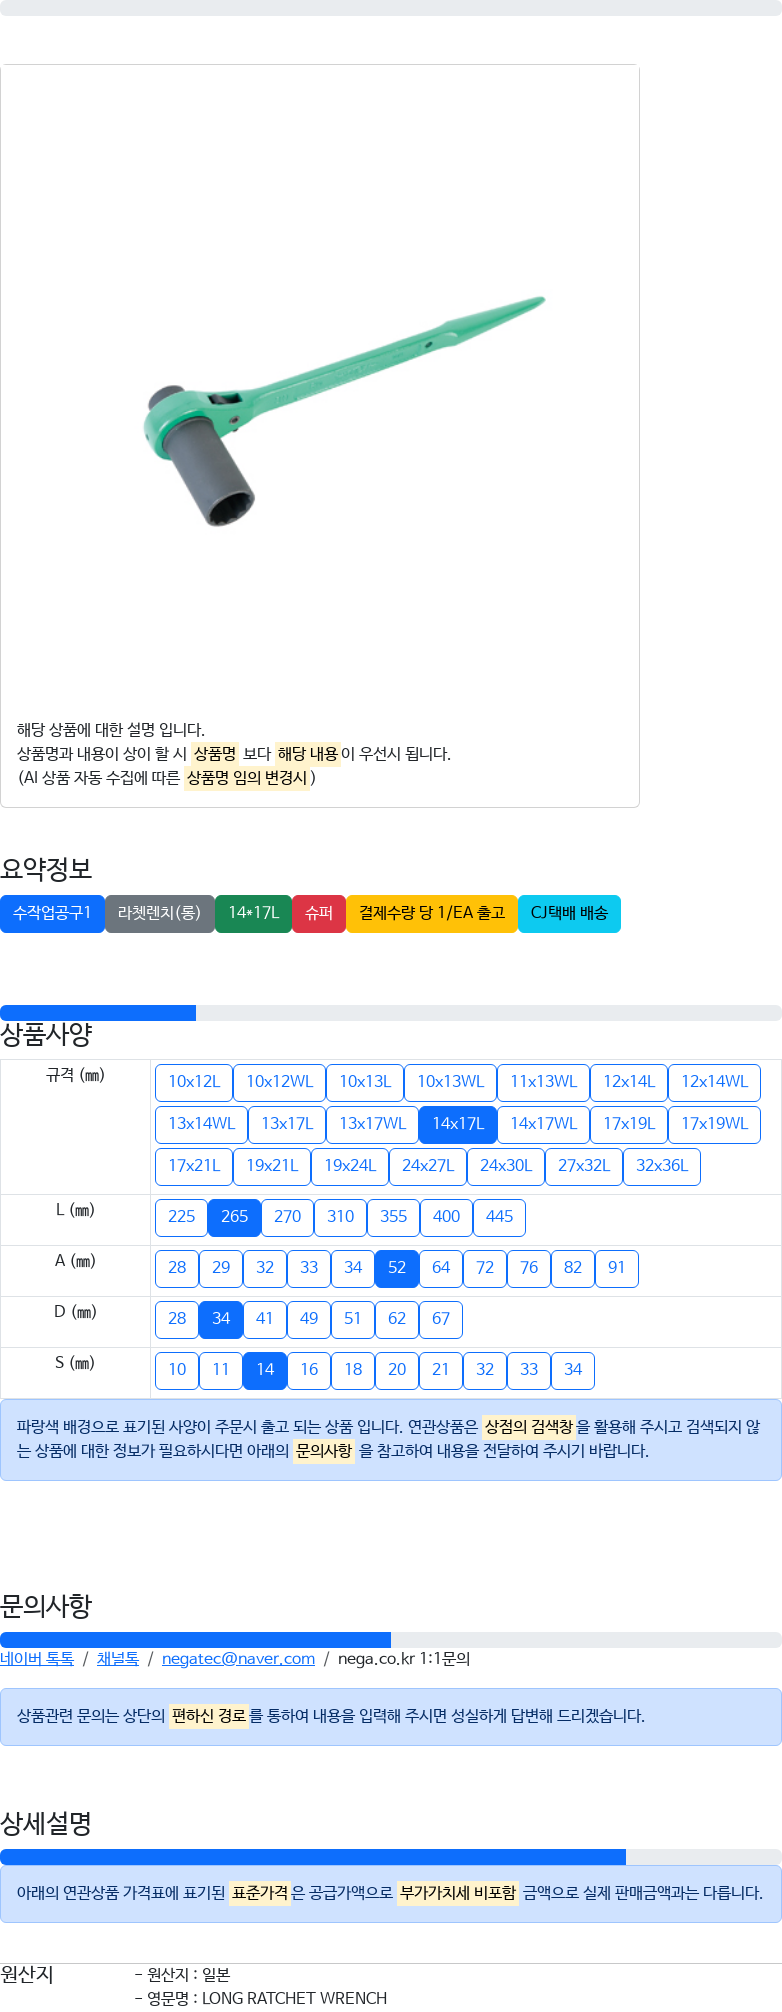The height and width of the screenshot is (2012, 782).
Task: Click the red 슈퍼 brand tag
Action: (319, 913)
